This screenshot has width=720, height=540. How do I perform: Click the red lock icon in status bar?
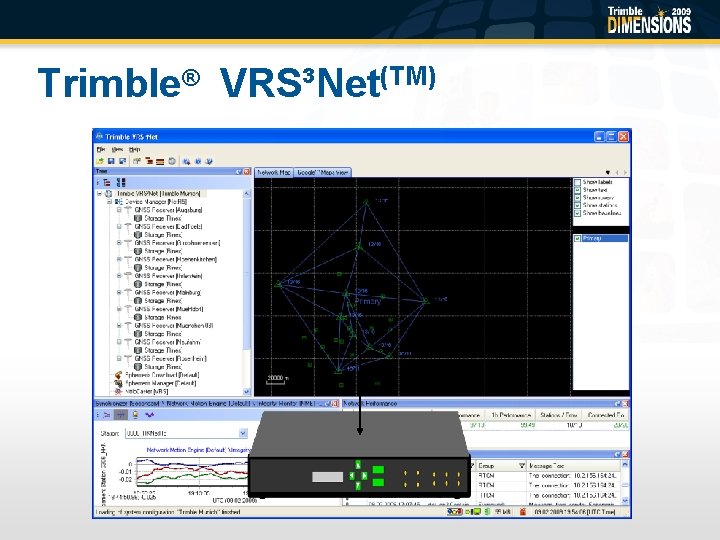tap(523, 512)
